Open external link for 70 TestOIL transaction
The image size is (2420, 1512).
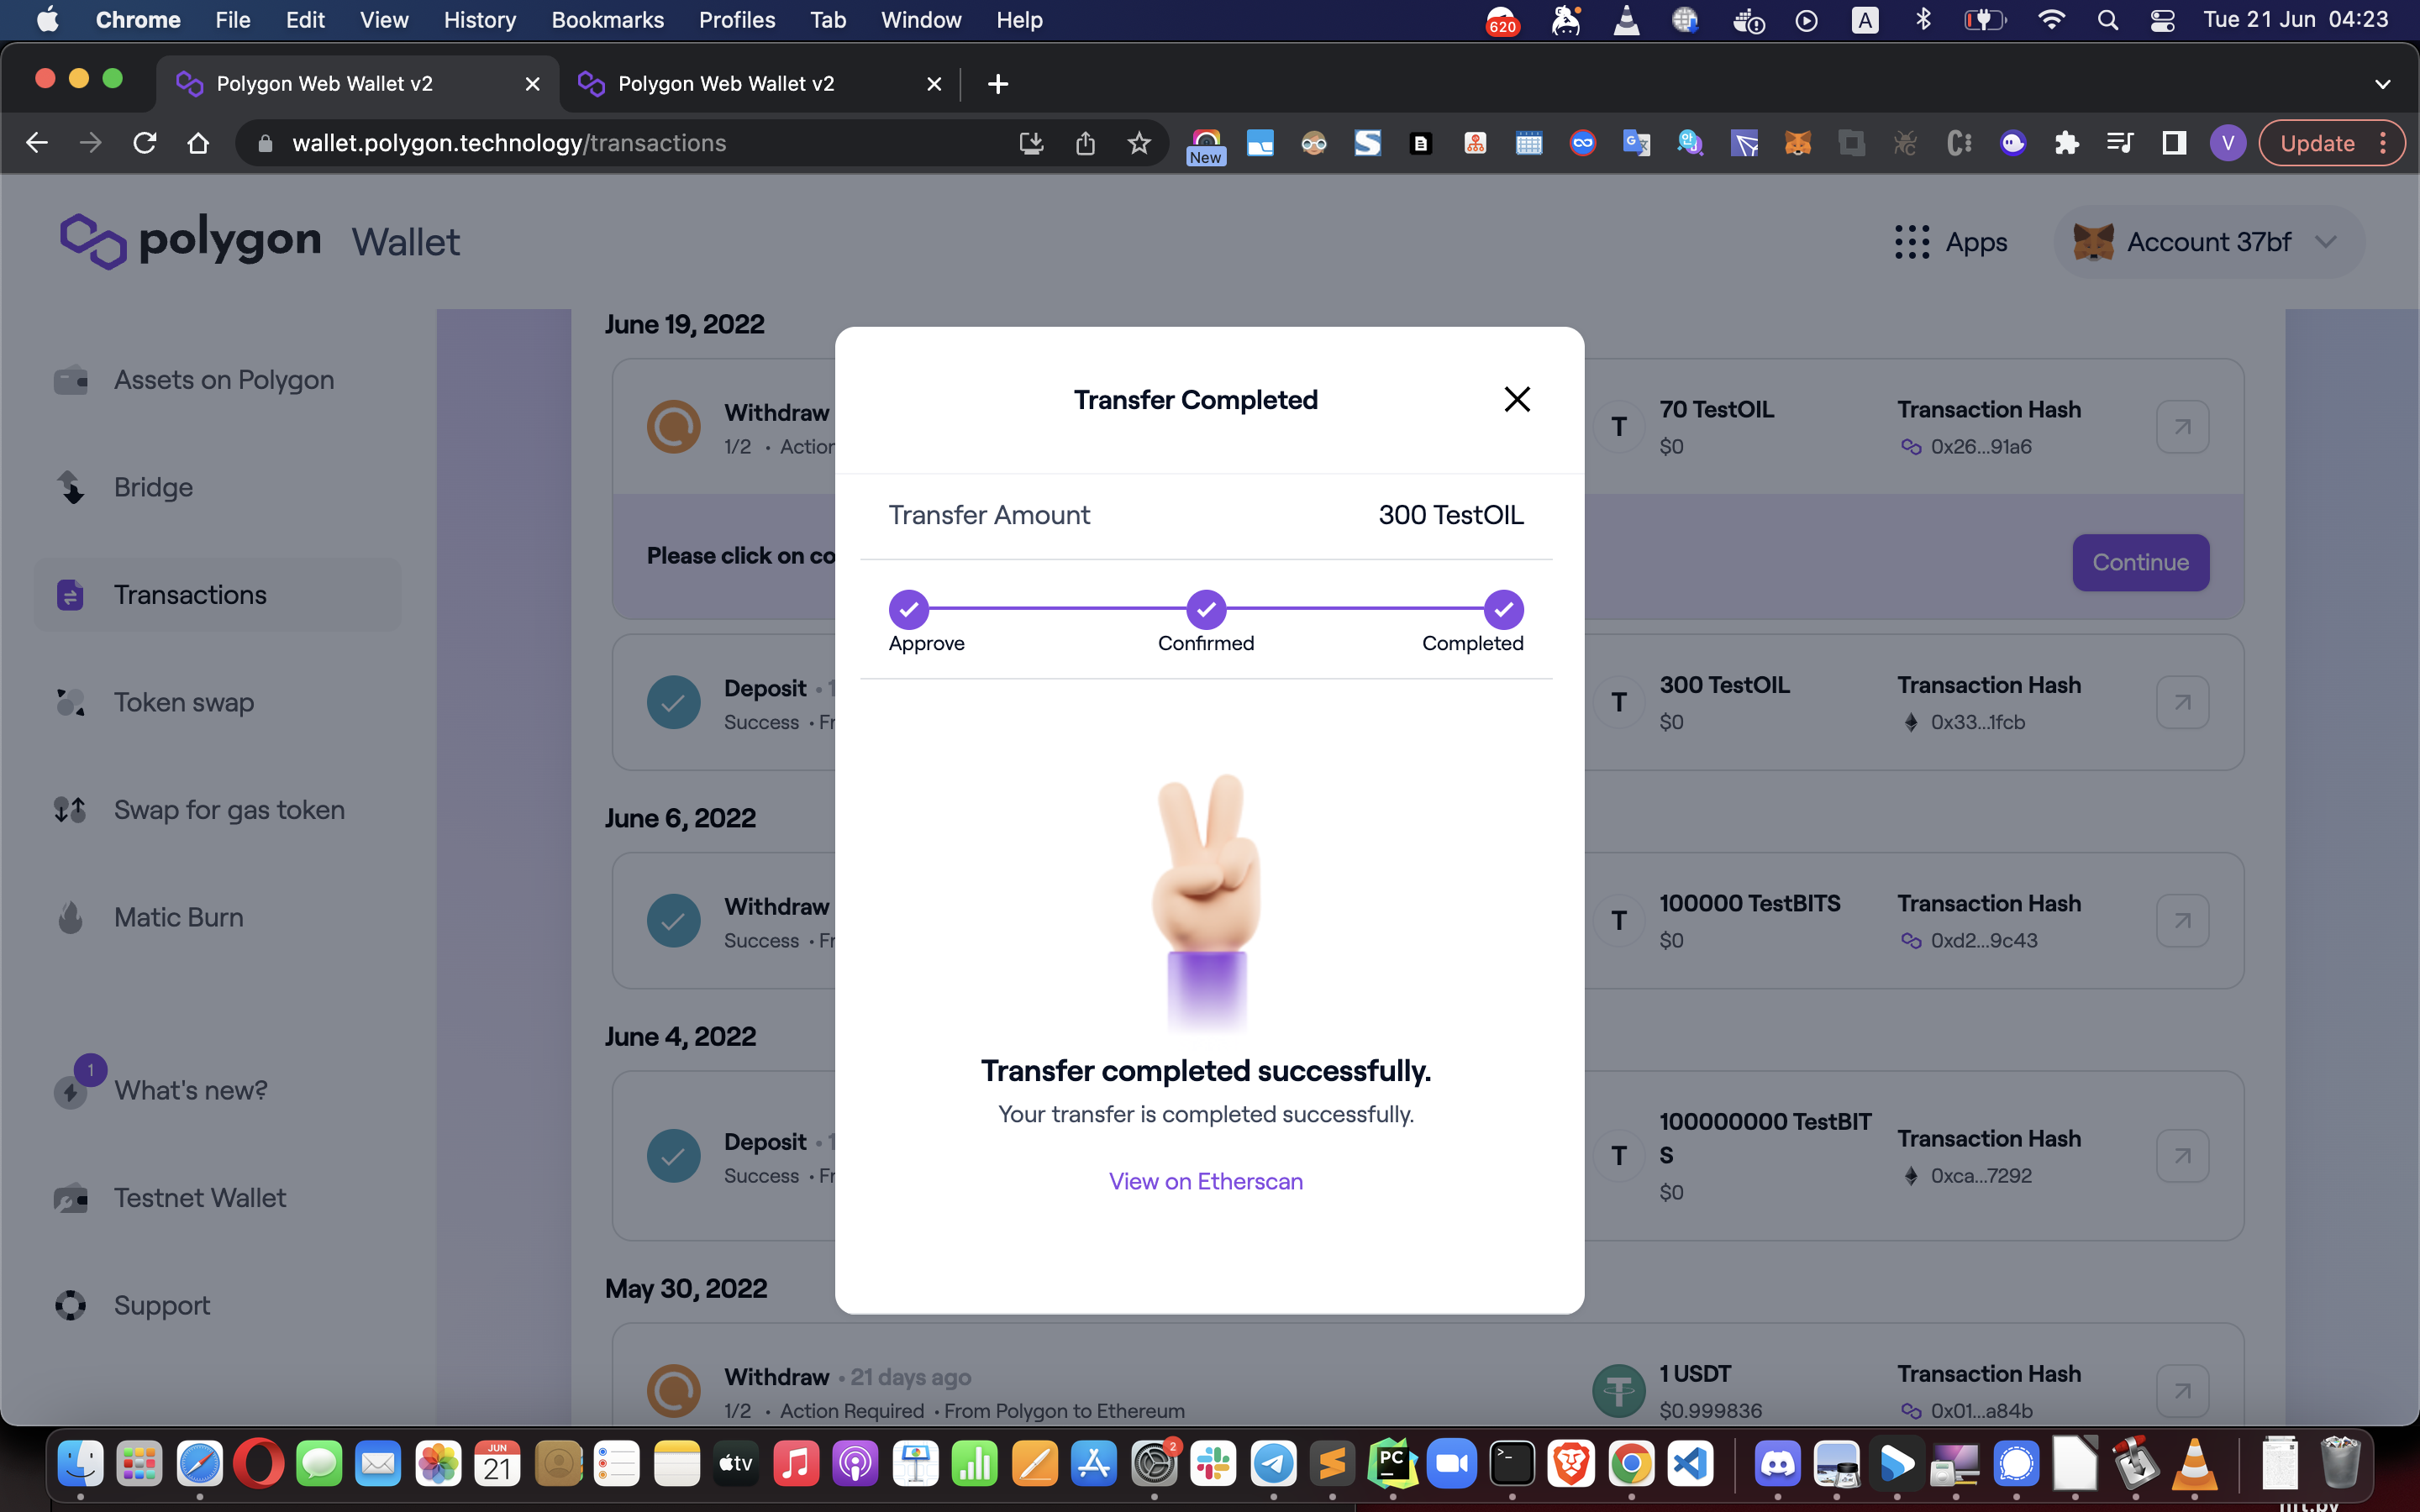(x=2182, y=427)
